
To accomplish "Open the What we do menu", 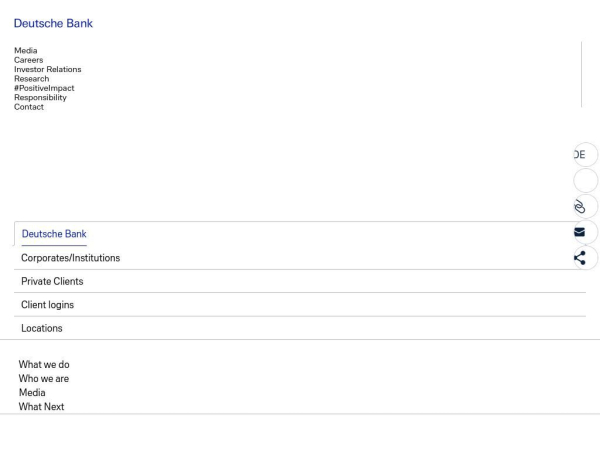I will (44, 365).
